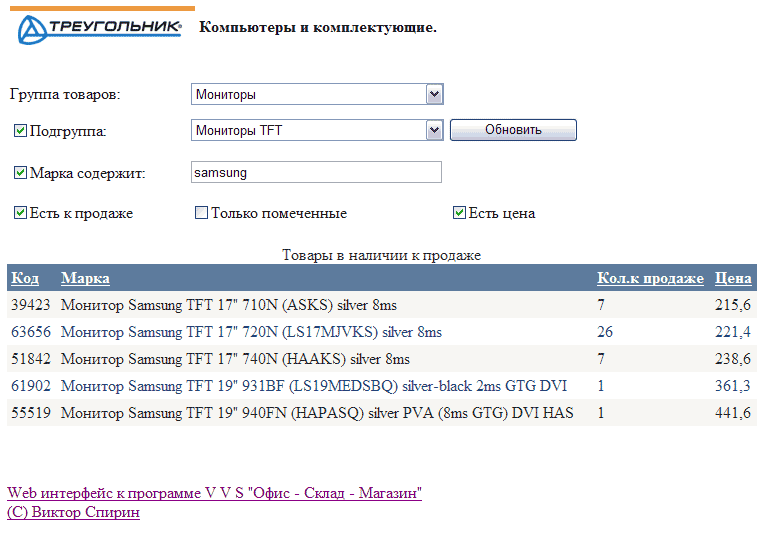Viewport: 763px width, 536px height.
Task: Sort table by the Код column header
Action: (x=25, y=278)
